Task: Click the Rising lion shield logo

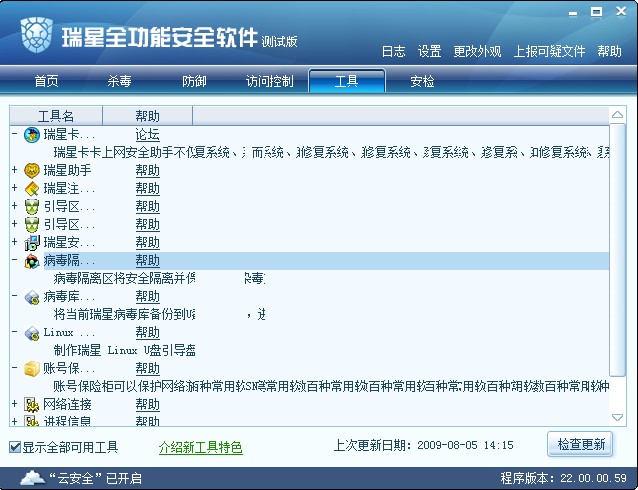Action: [37, 35]
